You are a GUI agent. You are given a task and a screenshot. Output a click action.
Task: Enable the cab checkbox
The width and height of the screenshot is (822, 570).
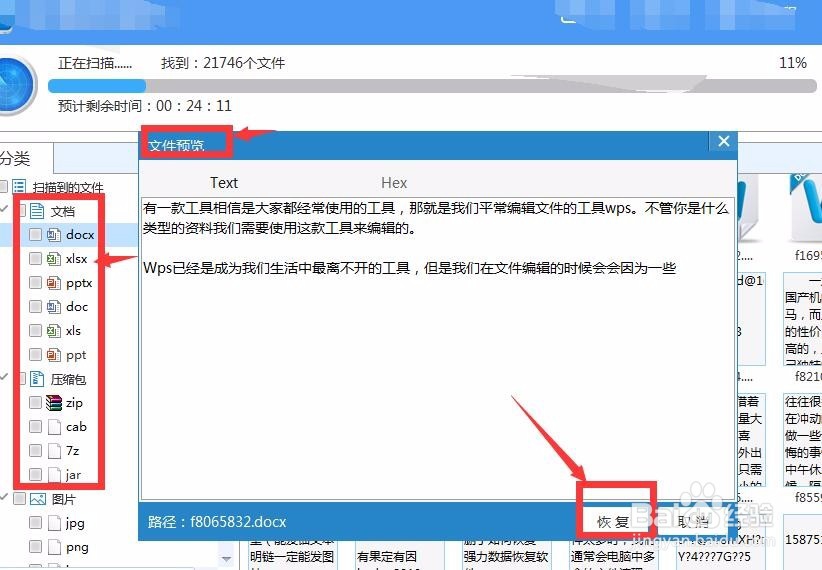35,426
